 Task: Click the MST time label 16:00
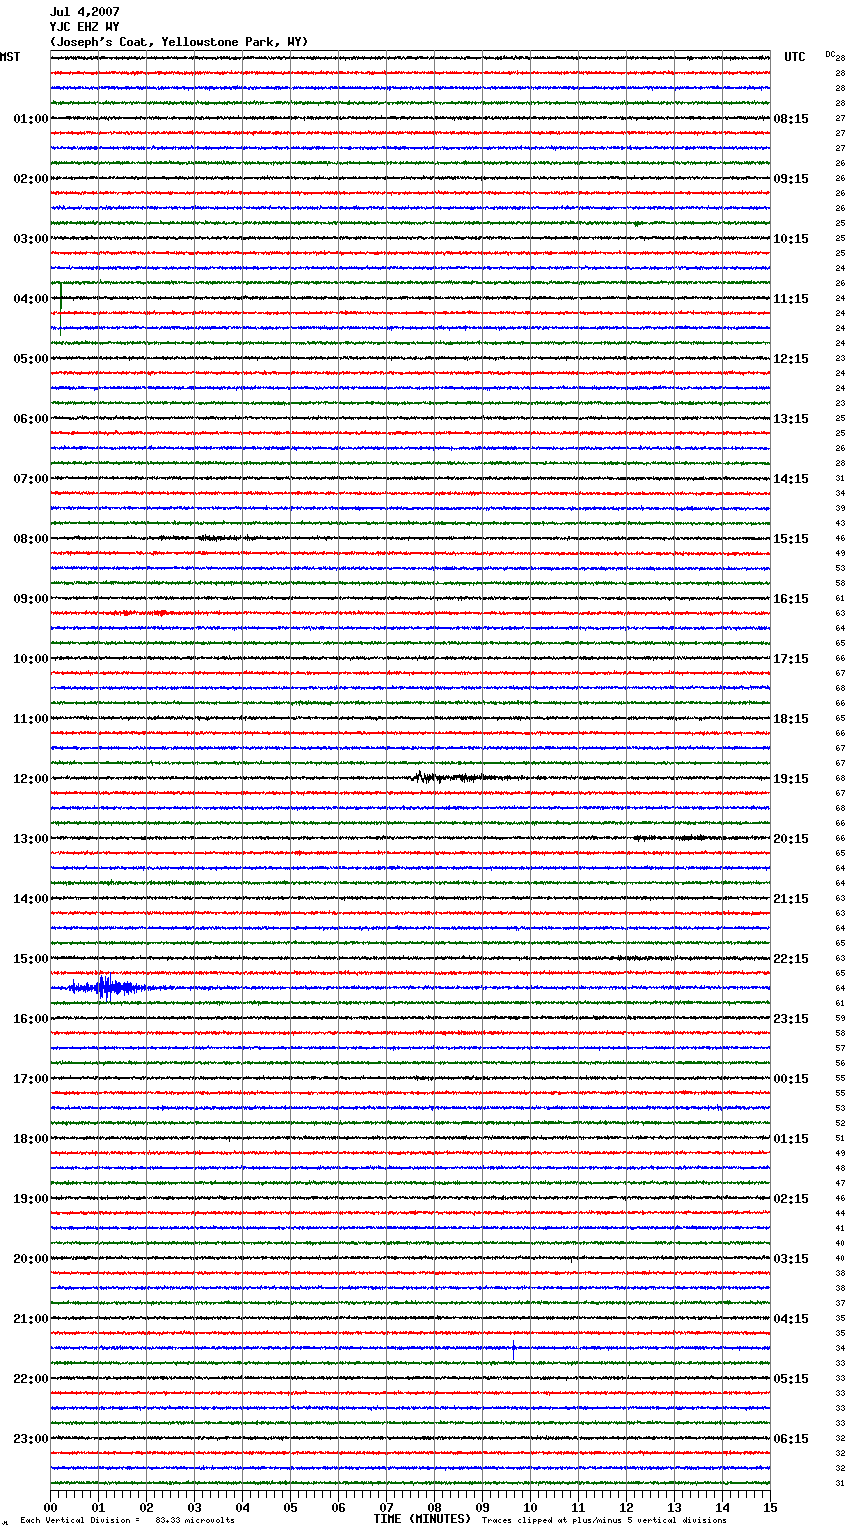pos(31,1019)
